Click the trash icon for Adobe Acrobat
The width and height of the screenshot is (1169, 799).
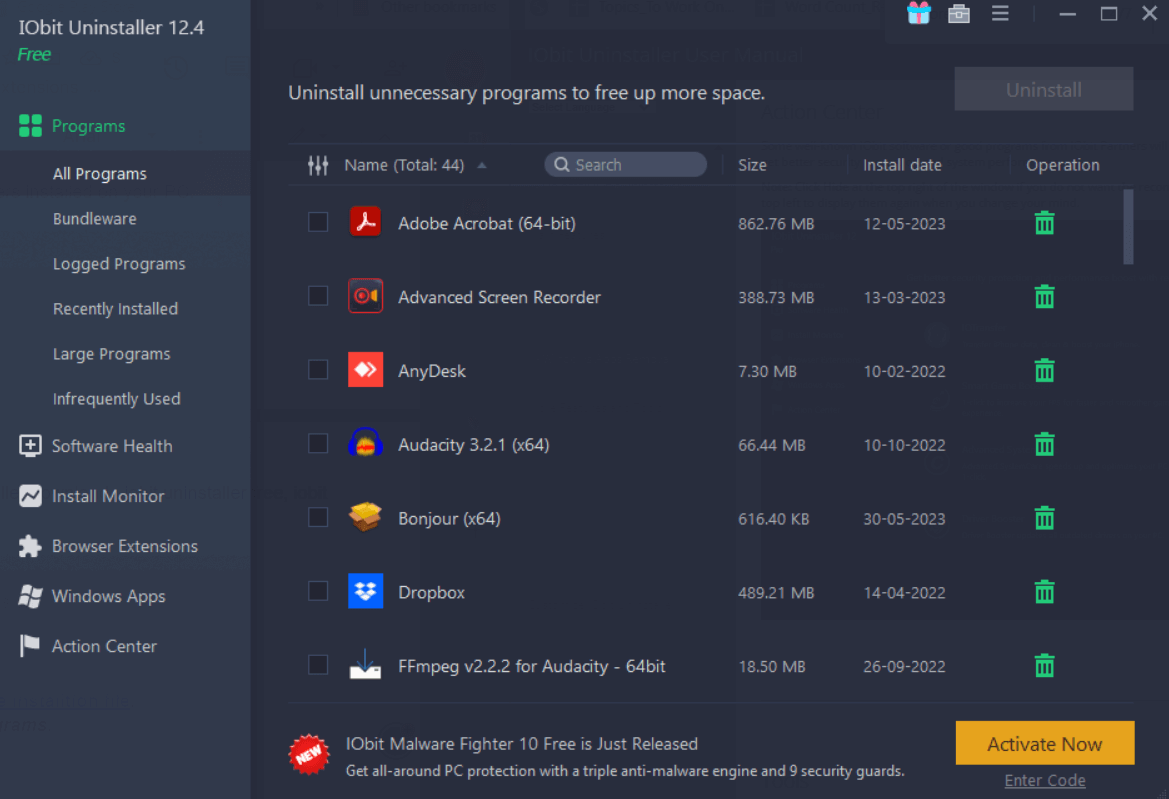pyautogui.click(x=1044, y=223)
